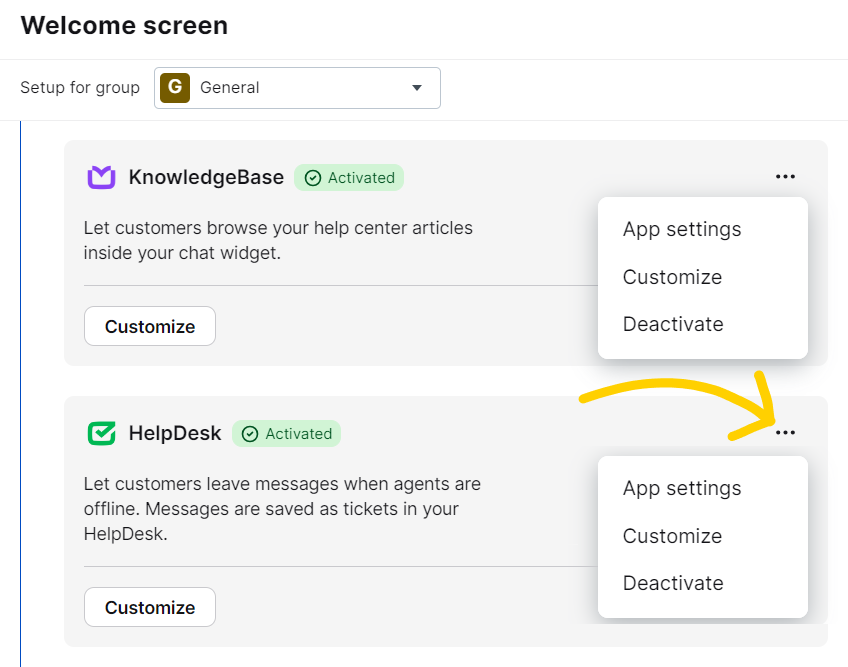This screenshot has height=667, width=848.
Task: Open the General group selector
Action: point(297,88)
